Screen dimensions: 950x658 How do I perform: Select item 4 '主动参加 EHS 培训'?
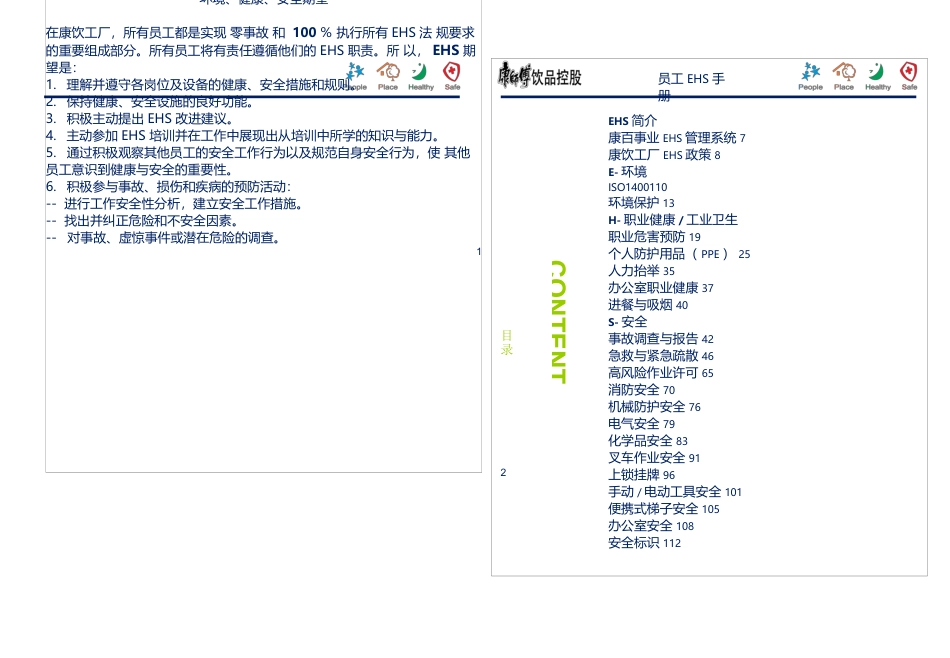tap(242, 135)
